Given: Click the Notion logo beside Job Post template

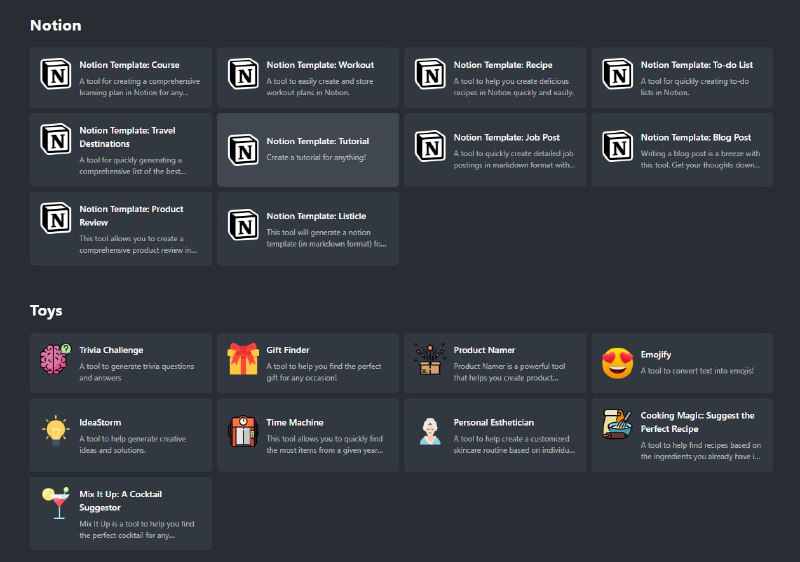Looking at the screenshot, I should click(x=430, y=146).
